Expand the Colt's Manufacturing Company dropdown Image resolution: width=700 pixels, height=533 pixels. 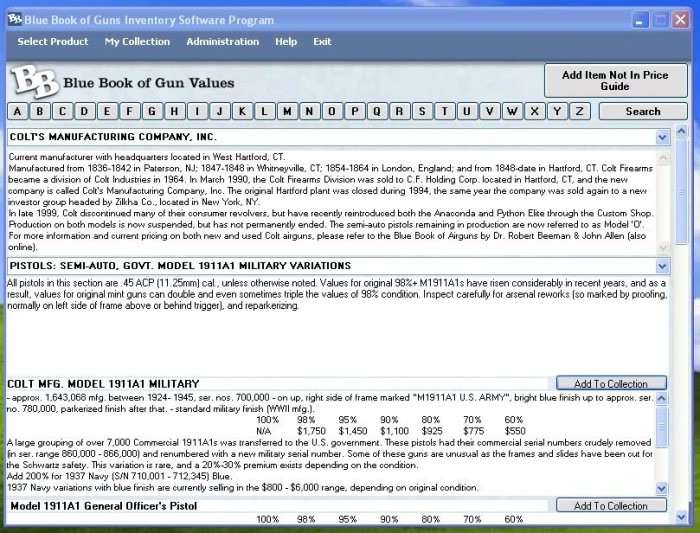[x=662, y=137]
